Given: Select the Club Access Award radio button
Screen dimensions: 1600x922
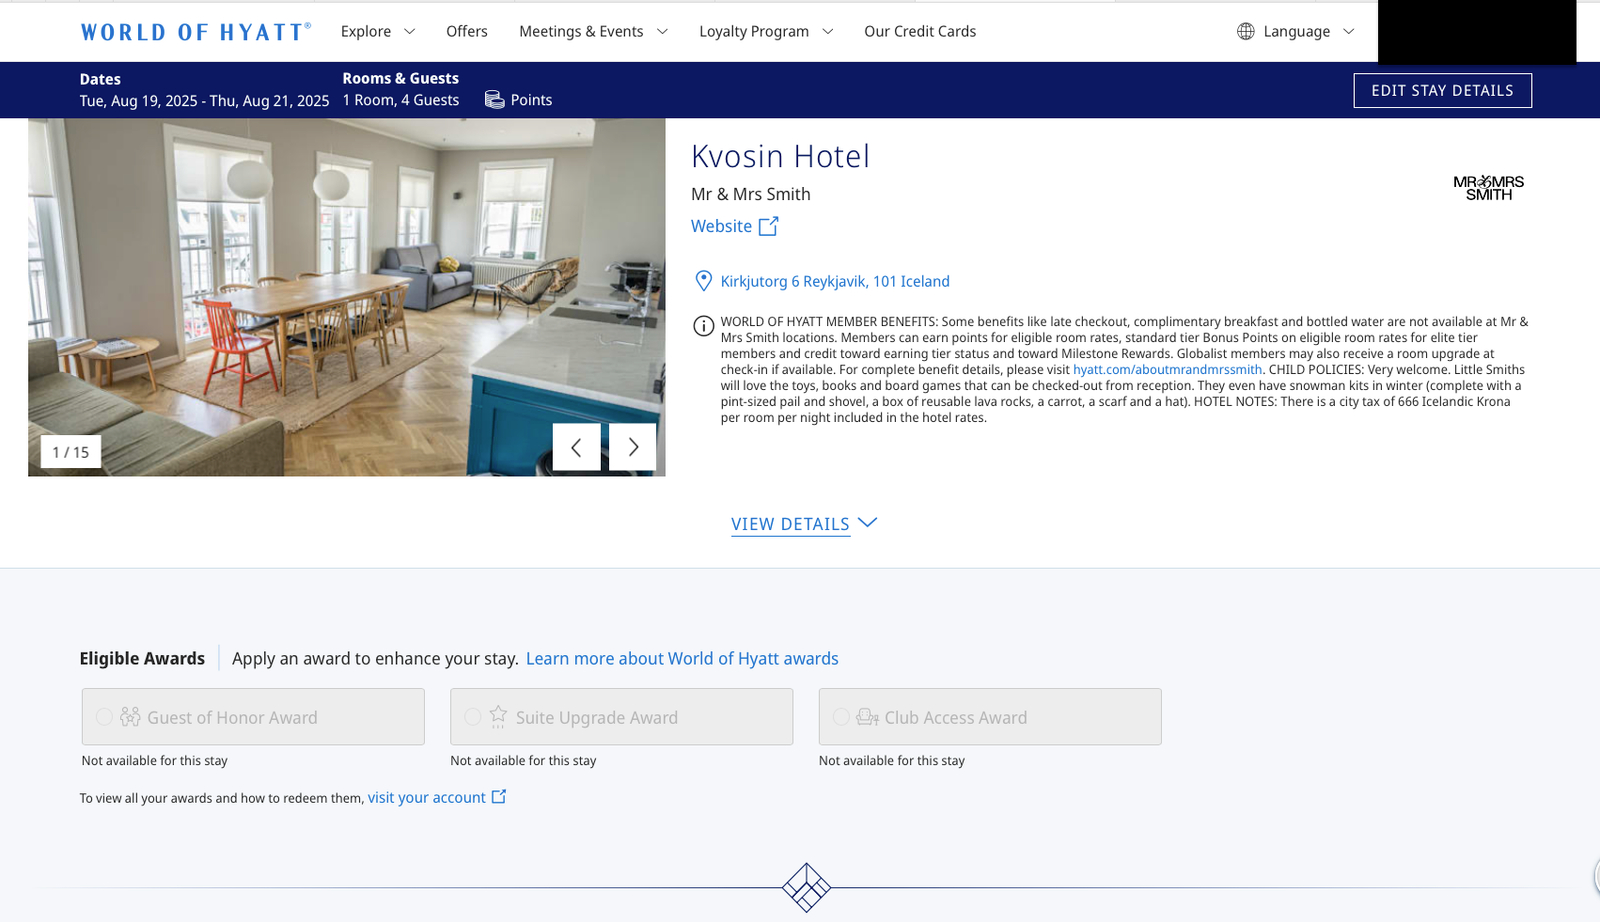Looking at the screenshot, I should 841,716.
